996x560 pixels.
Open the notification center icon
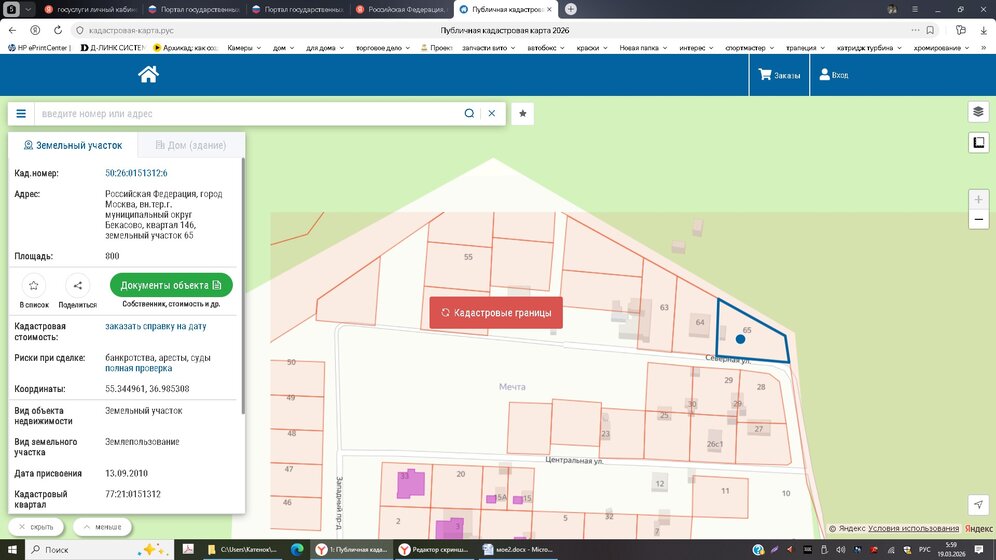[x=979, y=549]
